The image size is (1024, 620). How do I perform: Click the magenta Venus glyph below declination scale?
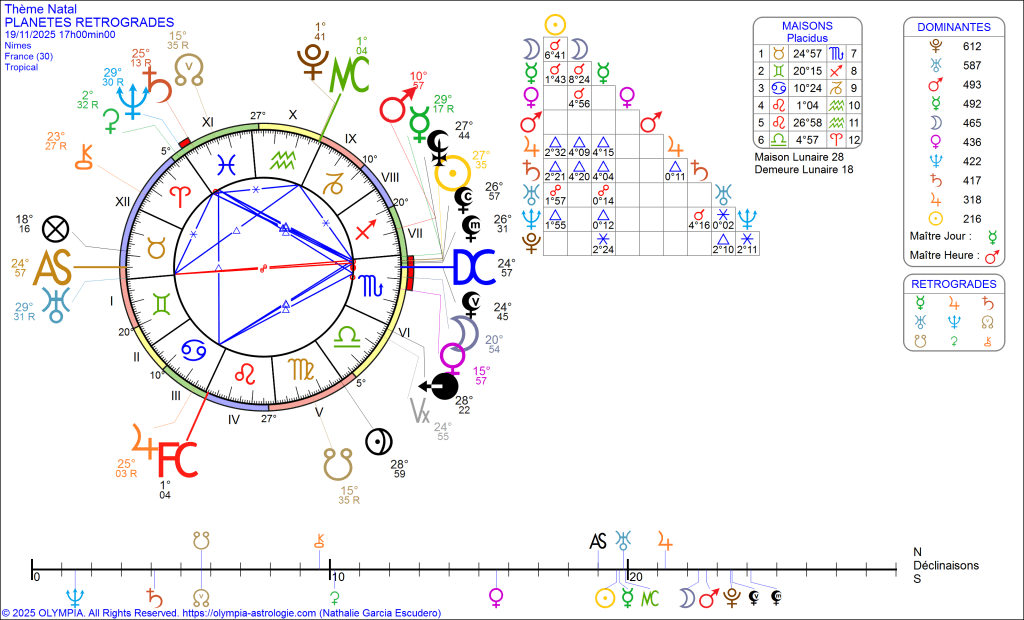pos(495,597)
